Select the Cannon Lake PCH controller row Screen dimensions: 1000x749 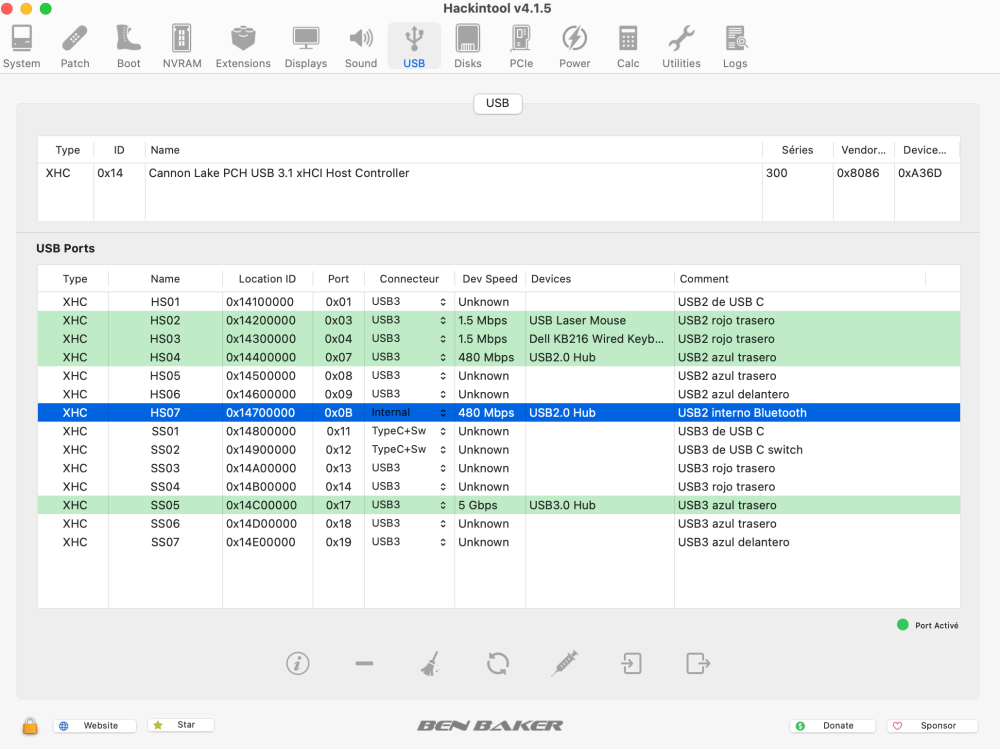point(499,173)
